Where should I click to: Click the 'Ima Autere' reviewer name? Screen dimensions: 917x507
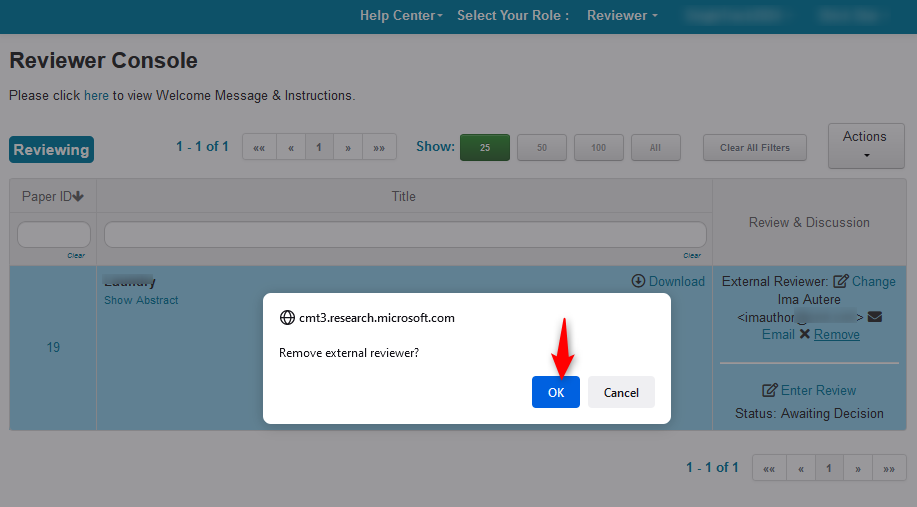point(809,299)
